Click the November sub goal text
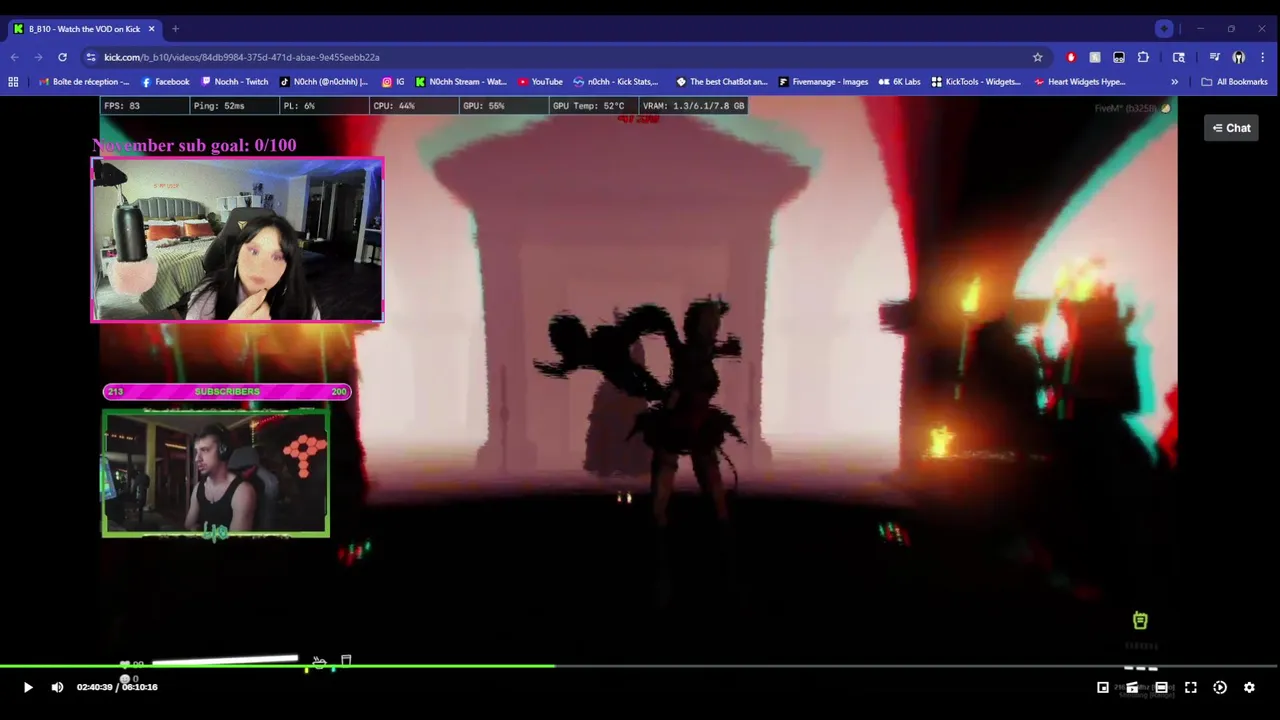 pyautogui.click(x=194, y=145)
